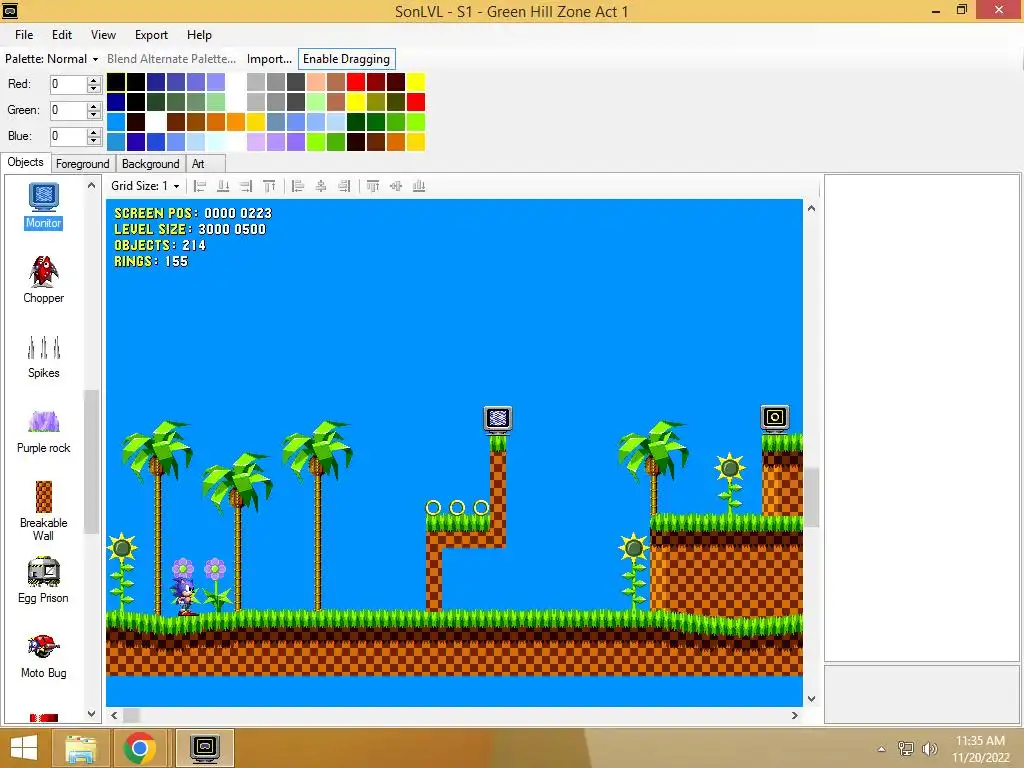Viewport: 1024px width, 768px height.
Task: Click the Align Ground toolbar icon
Action: click(x=223, y=186)
